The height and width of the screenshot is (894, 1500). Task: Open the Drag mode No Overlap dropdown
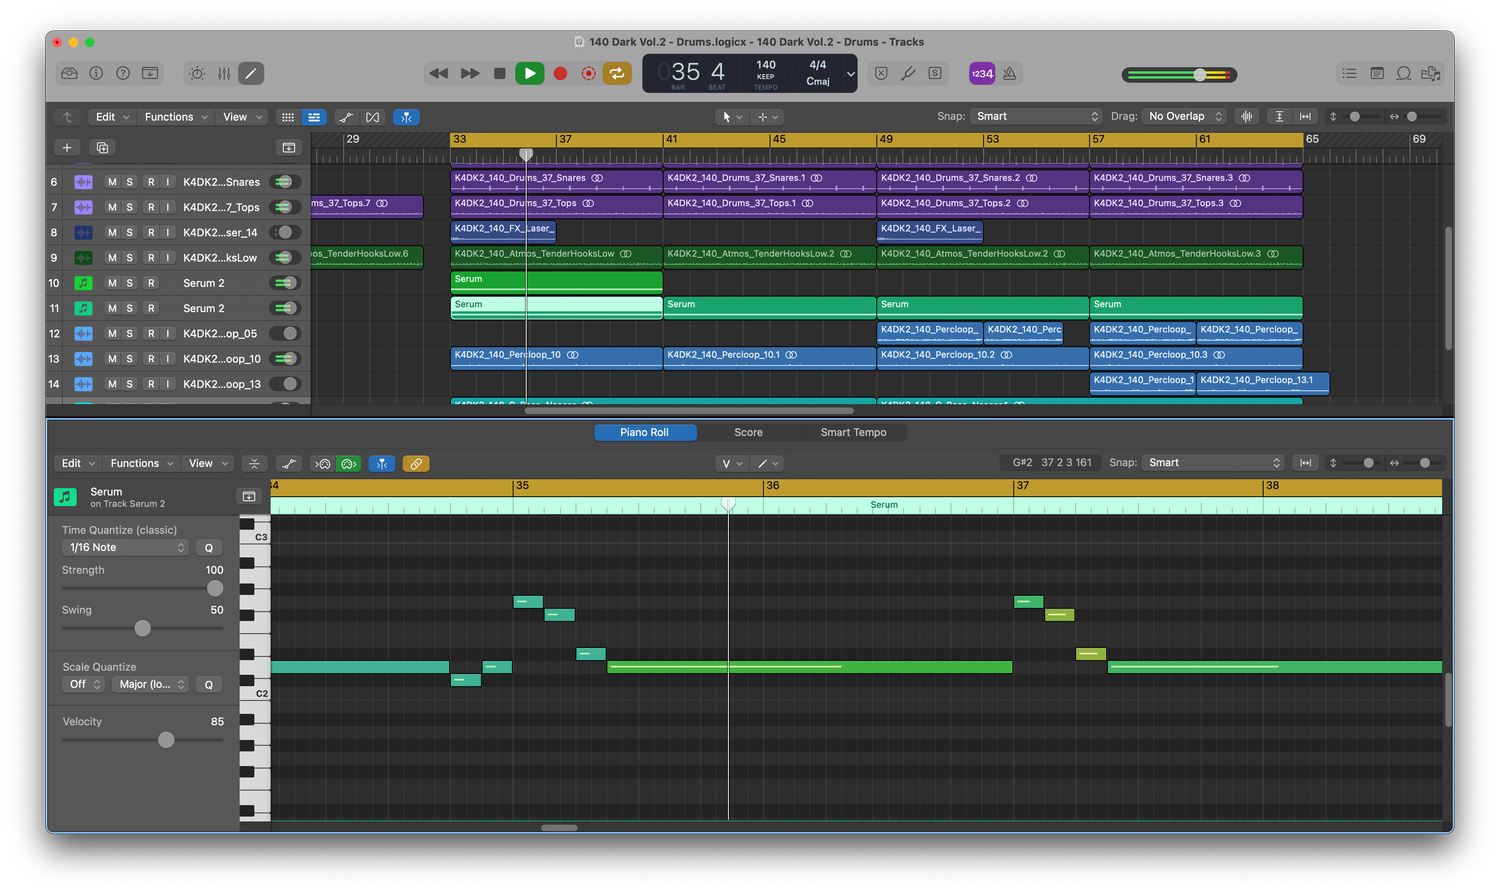coord(1185,116)
